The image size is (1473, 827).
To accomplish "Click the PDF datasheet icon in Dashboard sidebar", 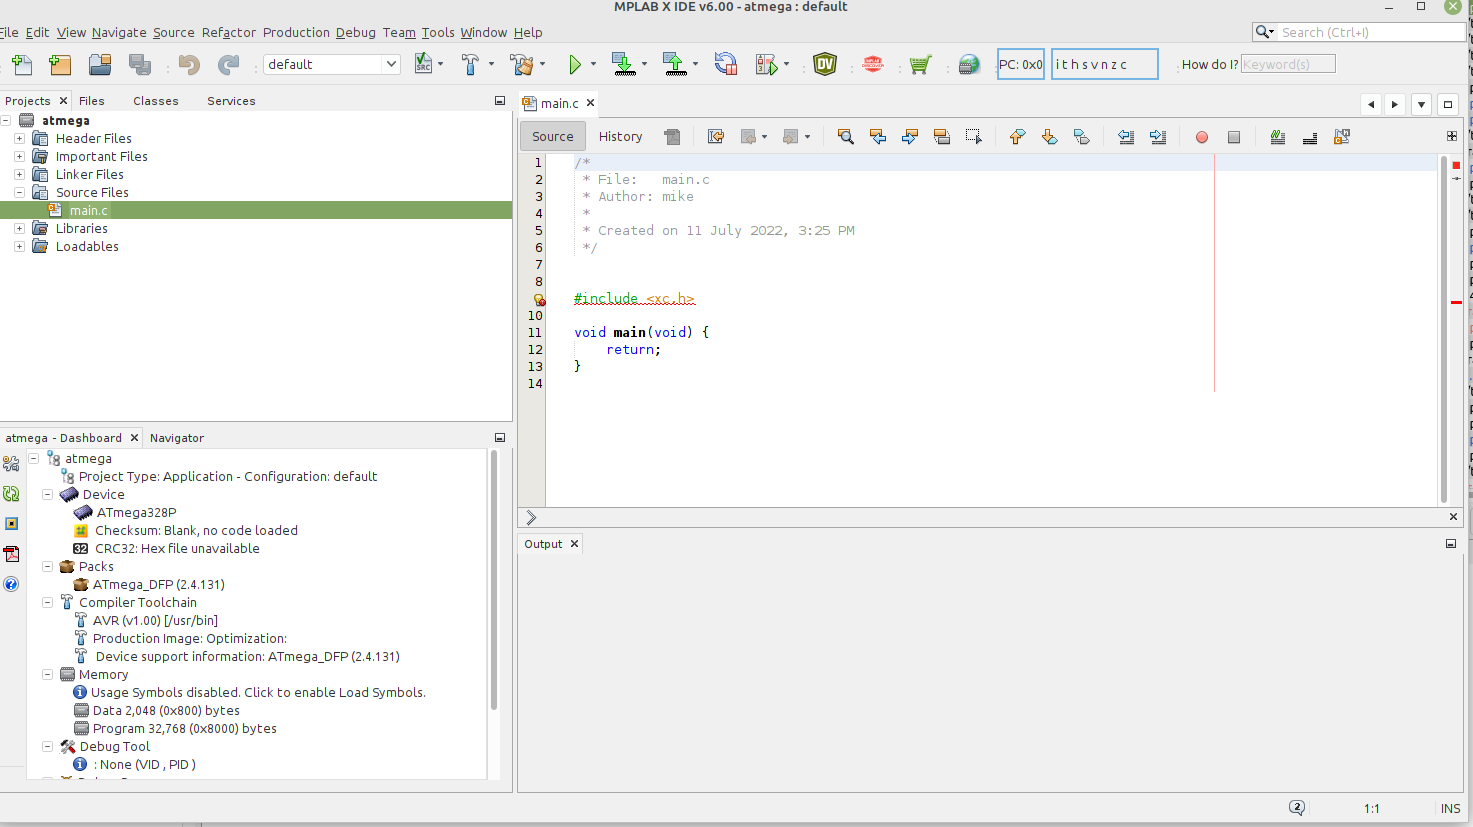I will coord(11,554).
